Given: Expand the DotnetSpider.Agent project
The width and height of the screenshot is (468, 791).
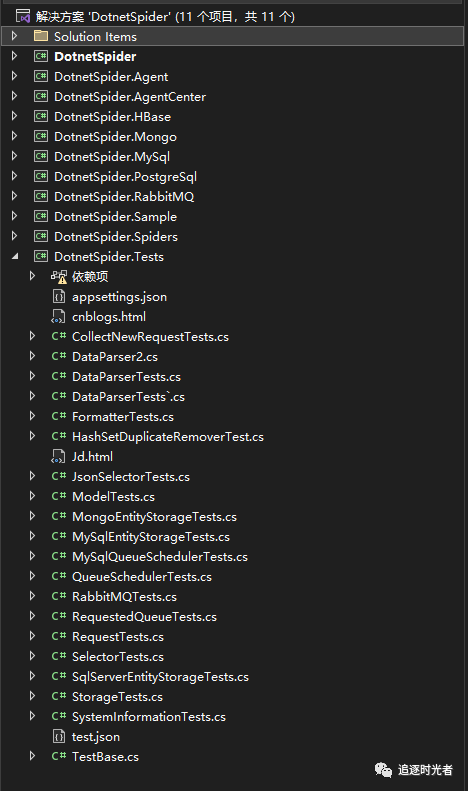Looking at the screenshot, I should click(x=14, y=76).
